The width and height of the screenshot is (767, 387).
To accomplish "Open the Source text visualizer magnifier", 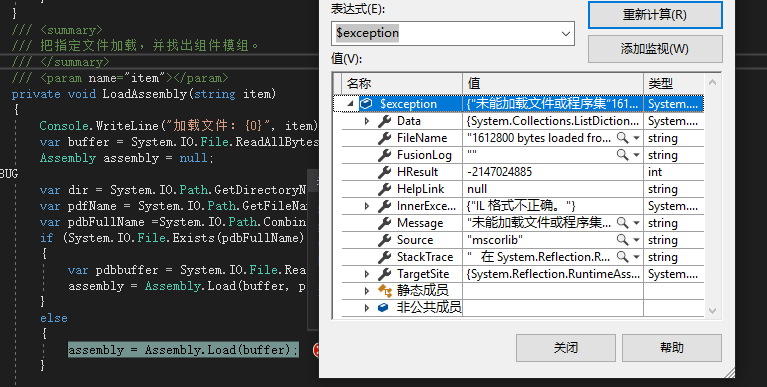I will tap(622, 240).
